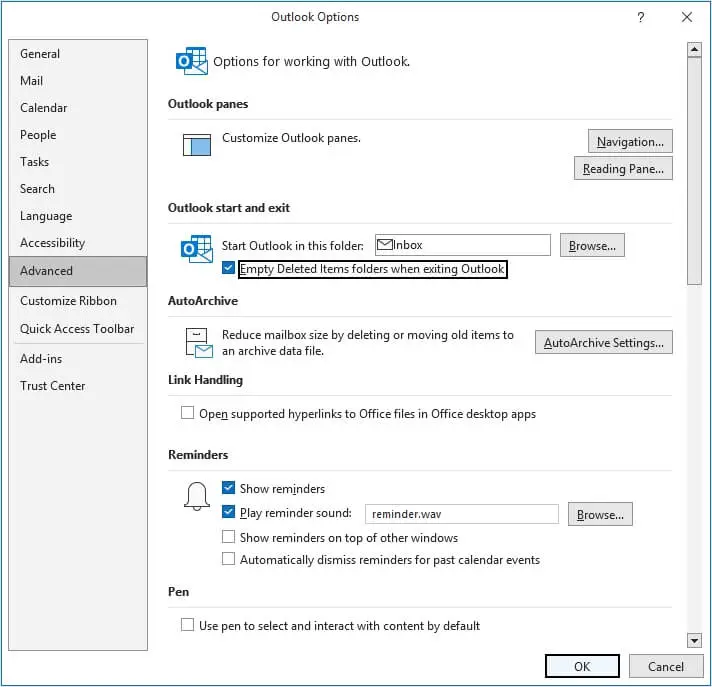Browse for reminder sound file
712x687 pixels.
pyautogui.click(x=600, y=514)
